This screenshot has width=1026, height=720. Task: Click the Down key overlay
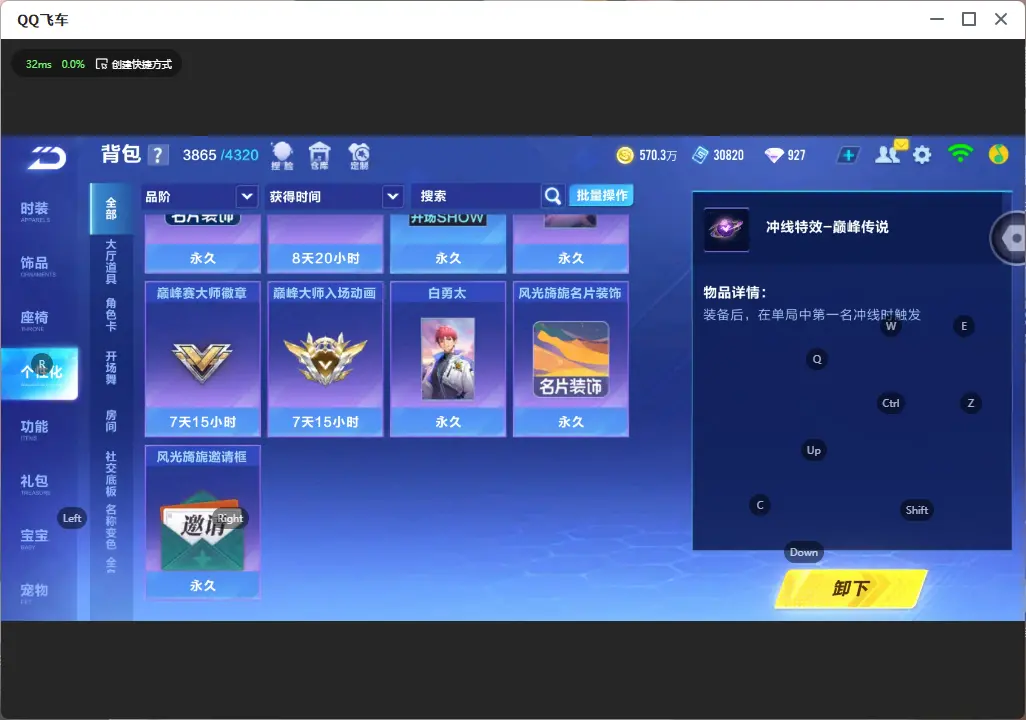click(x=804, y=552)
